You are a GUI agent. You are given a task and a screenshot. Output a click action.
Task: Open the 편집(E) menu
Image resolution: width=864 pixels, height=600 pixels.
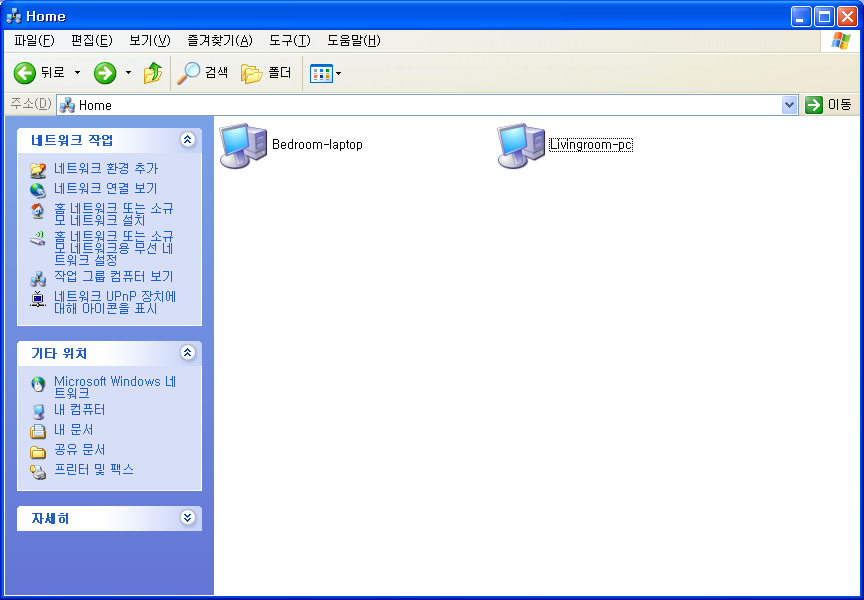pyautogui.click(x=91, y=41)
